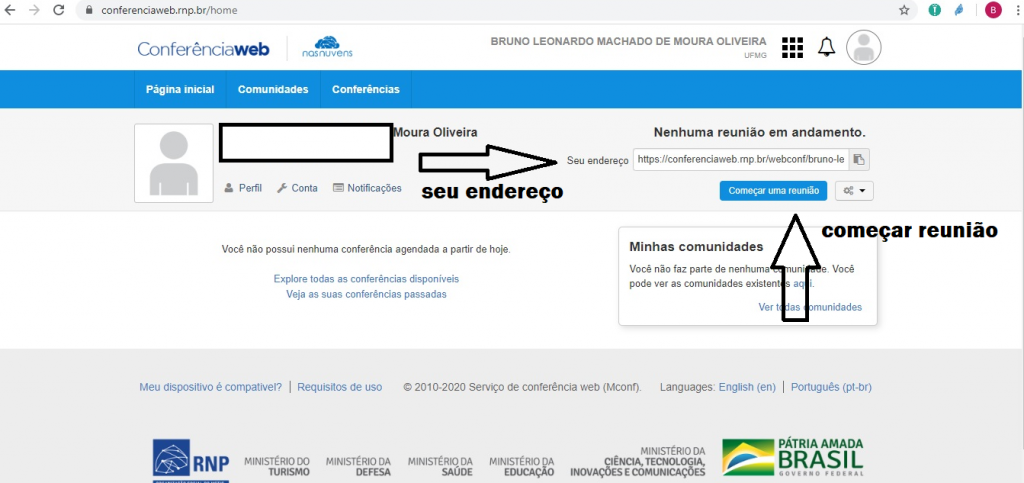Image resolution: width=1024 pixels, height=483 pixels.
Task: Click the Chrome bookmark star icon
Action: click(x=904, y=10)
